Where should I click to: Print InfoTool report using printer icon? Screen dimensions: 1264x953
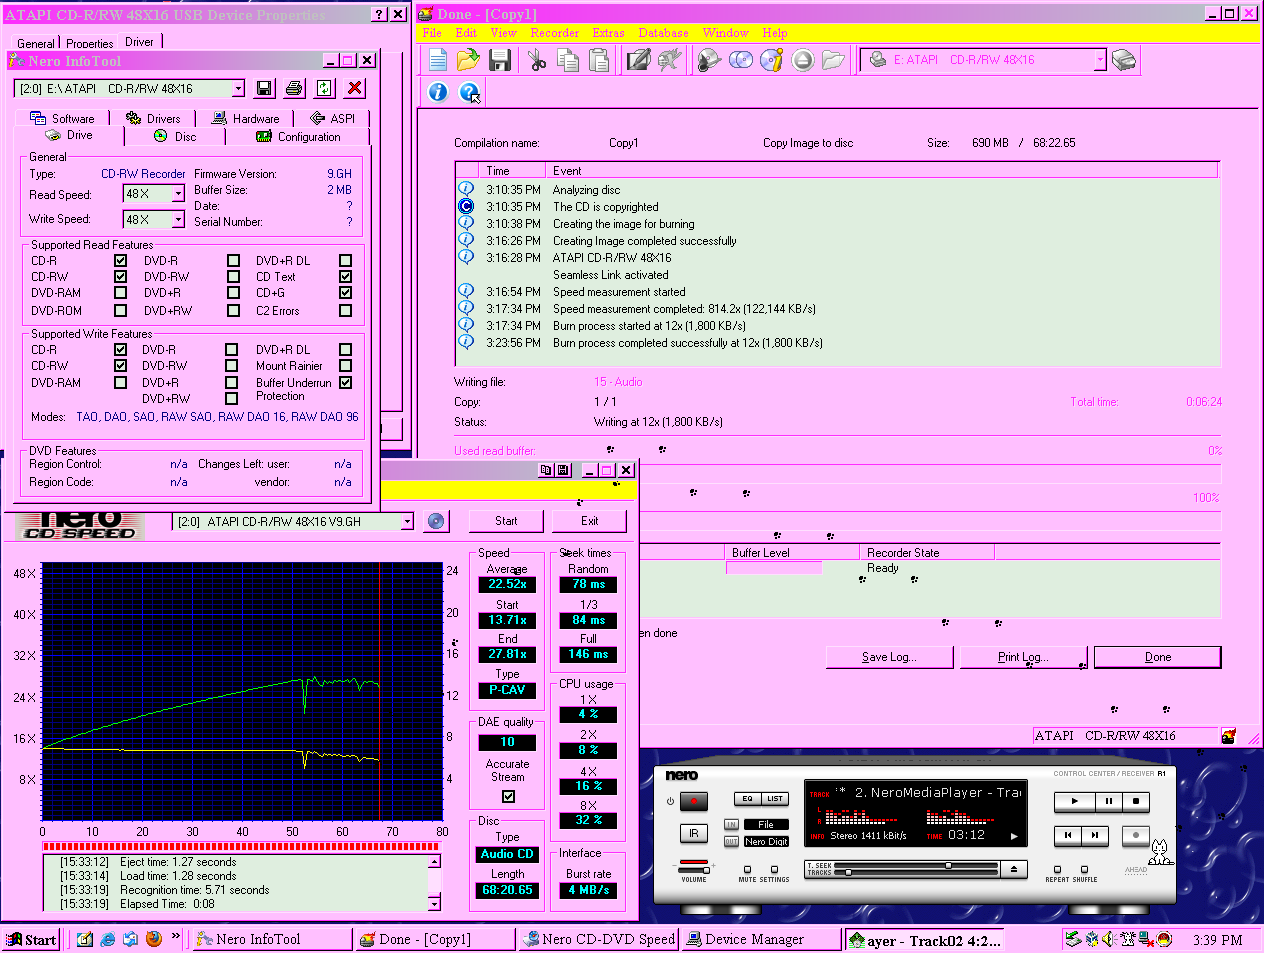point(294,88)
